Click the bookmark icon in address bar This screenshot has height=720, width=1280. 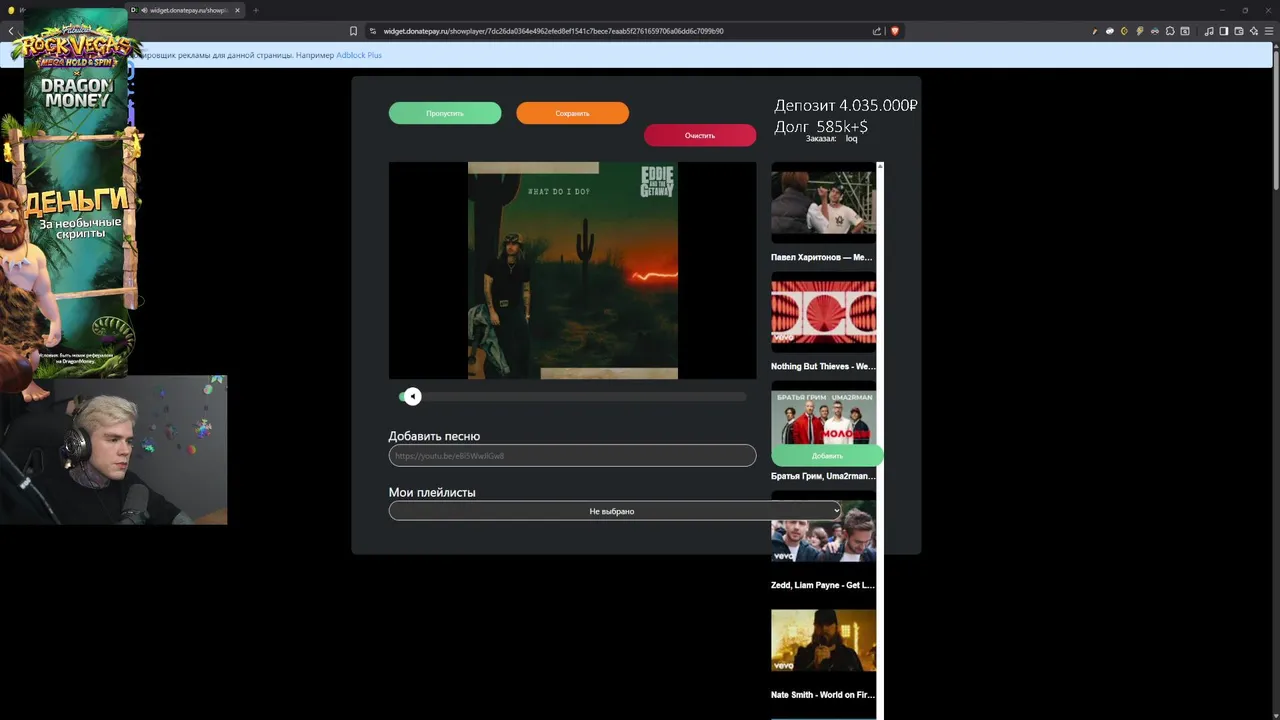353,31
